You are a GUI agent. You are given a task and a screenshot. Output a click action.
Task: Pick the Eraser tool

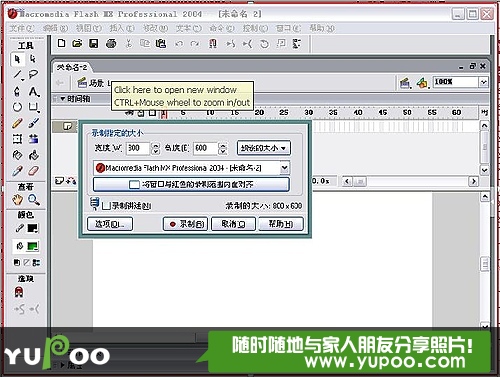click(x=33, y=171)
